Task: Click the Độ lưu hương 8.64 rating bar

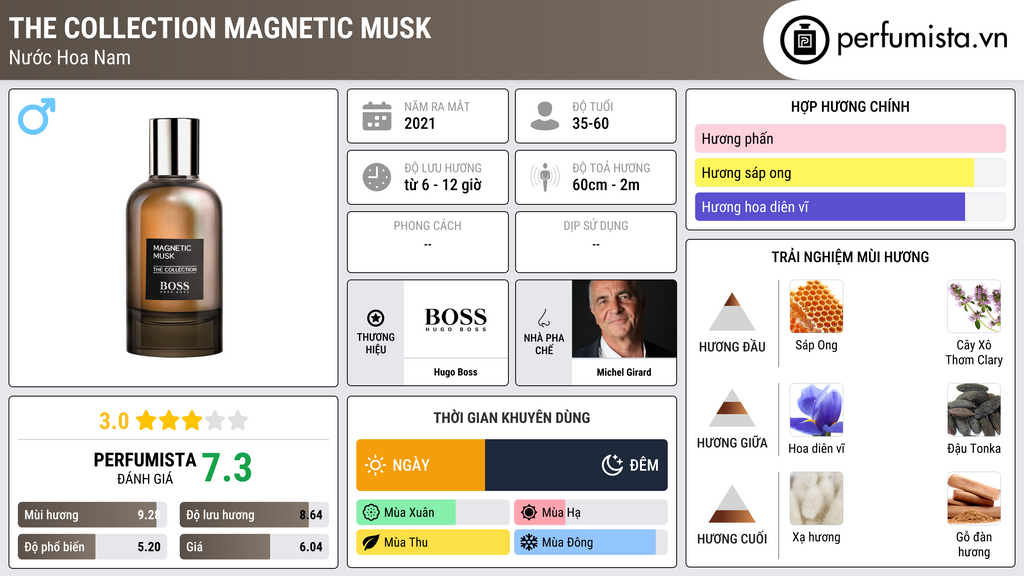Action: (x=254, y=515)
